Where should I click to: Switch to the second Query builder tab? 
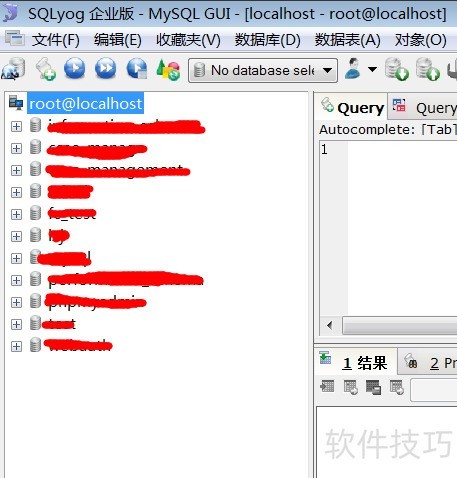pos(423,107)
